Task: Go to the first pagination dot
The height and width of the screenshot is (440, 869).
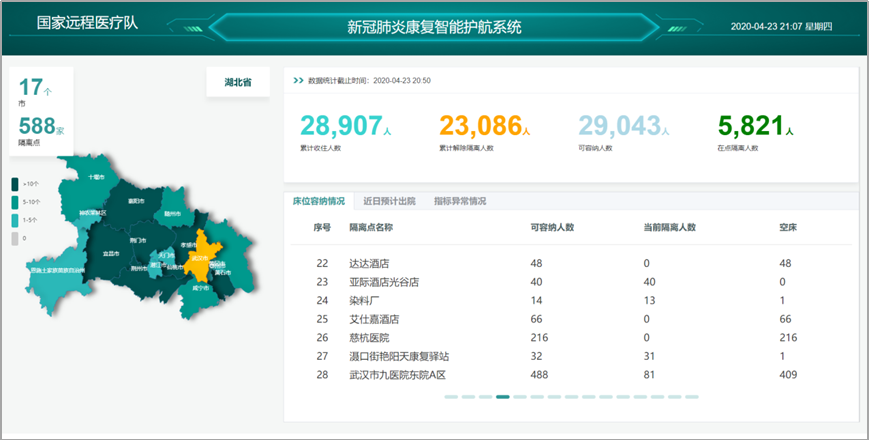Action: coord(451,397)
